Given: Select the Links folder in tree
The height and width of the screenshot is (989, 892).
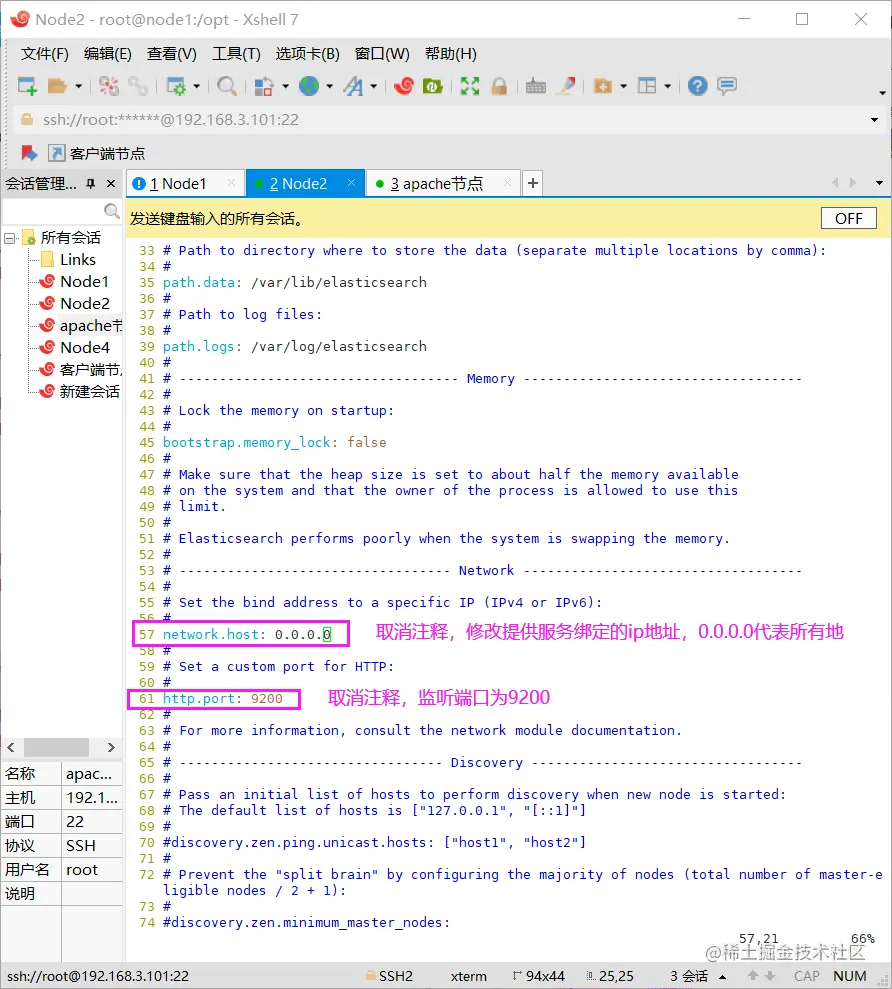Looking at the screenshot, I should 78,259.
